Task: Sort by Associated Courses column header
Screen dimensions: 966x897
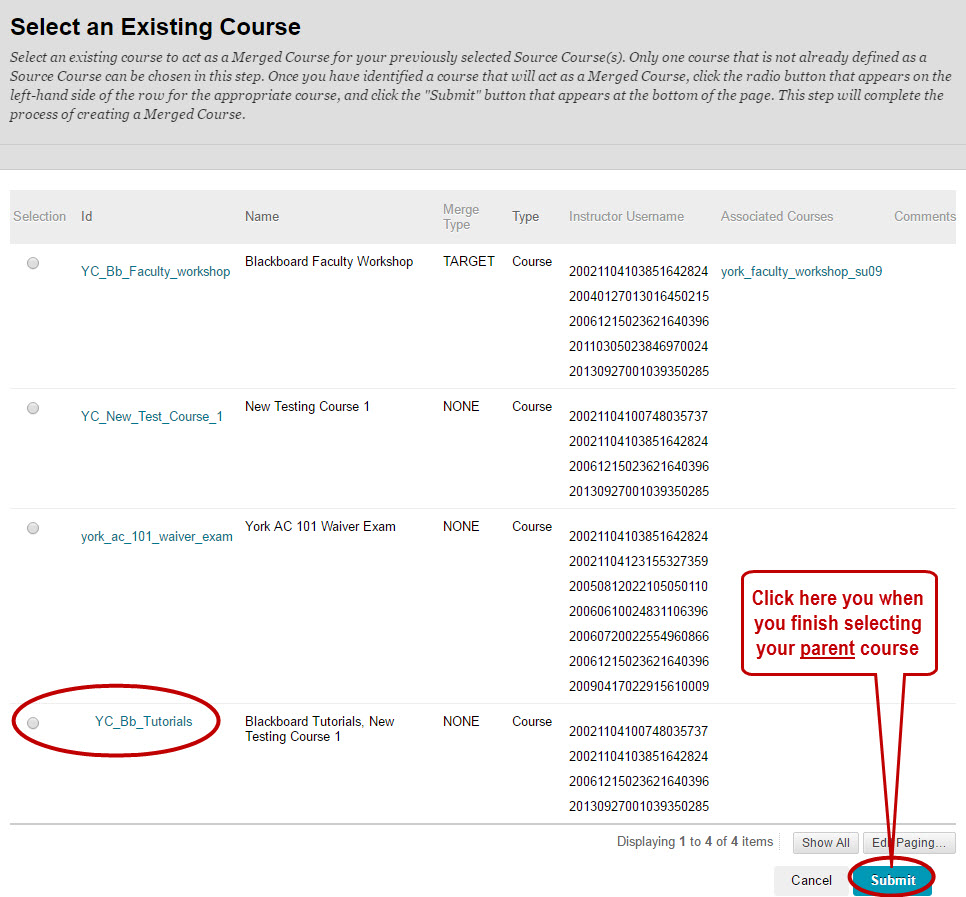Action: point(776,217)
